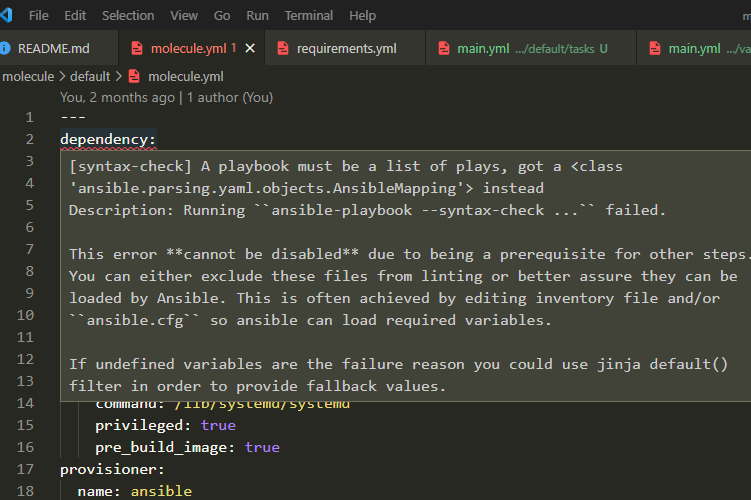Screen dimensions: 751x500
Task: Open the Selection menu
Action: (x=128, y=16)
